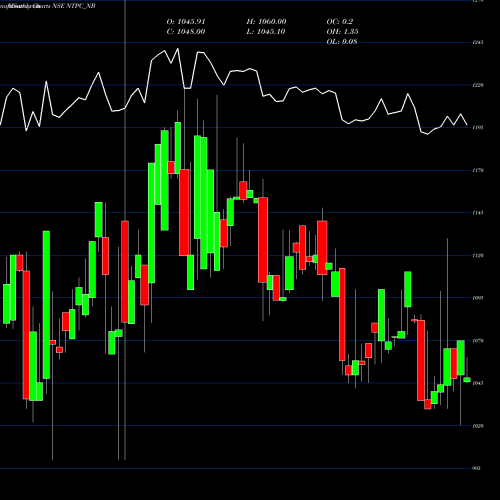Click the 995 price axis label
Screen dimensions: 500x500
477,468
